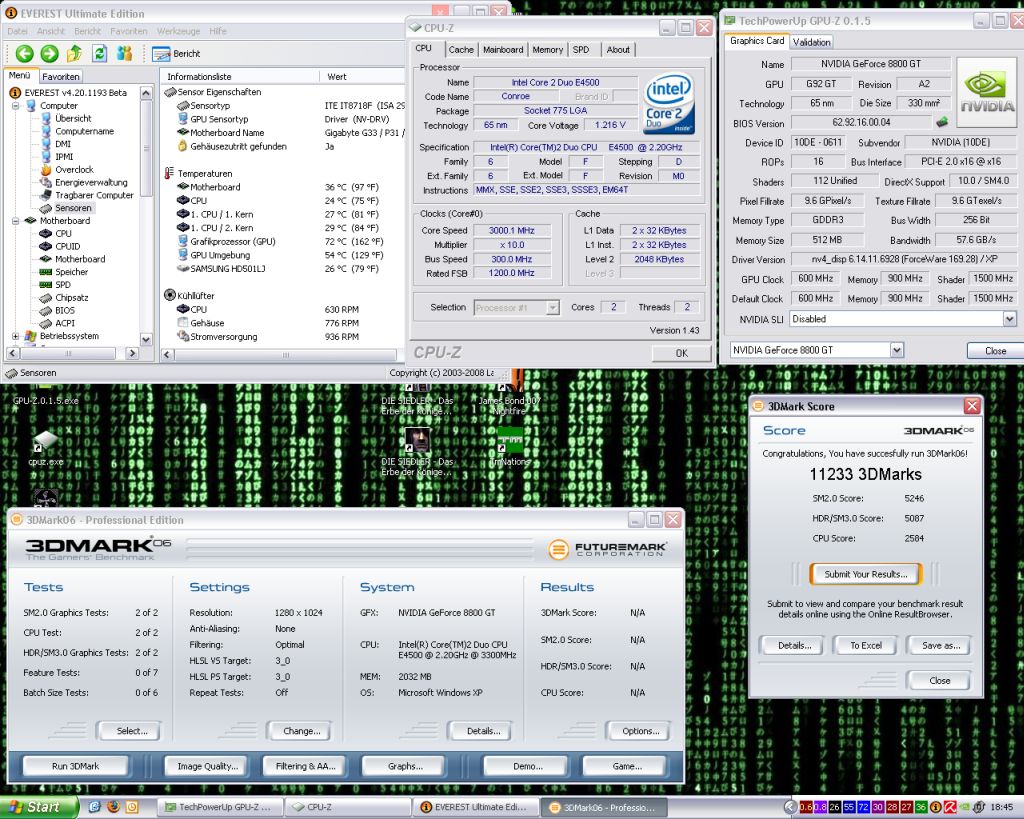Image resolution: width=1024 pixels, height=819 pixels.
Task: Switch to CPU-Z Cache tab
Action: click(461, 50)
